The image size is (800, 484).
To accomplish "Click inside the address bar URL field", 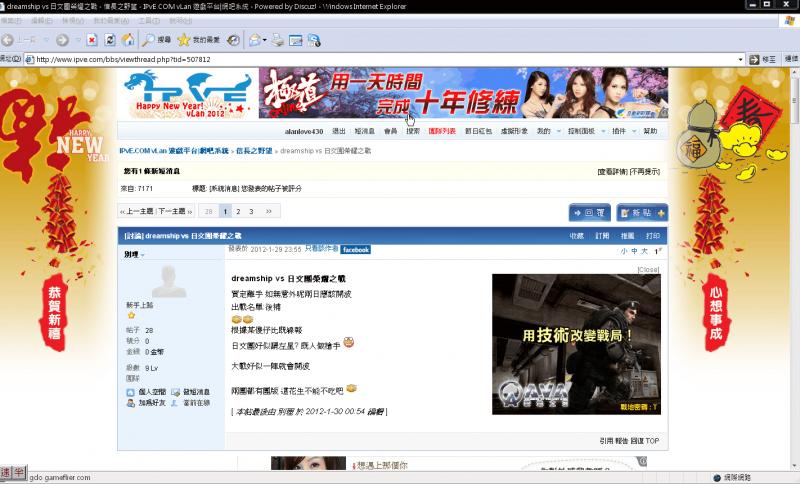I will tap(383, 60).
